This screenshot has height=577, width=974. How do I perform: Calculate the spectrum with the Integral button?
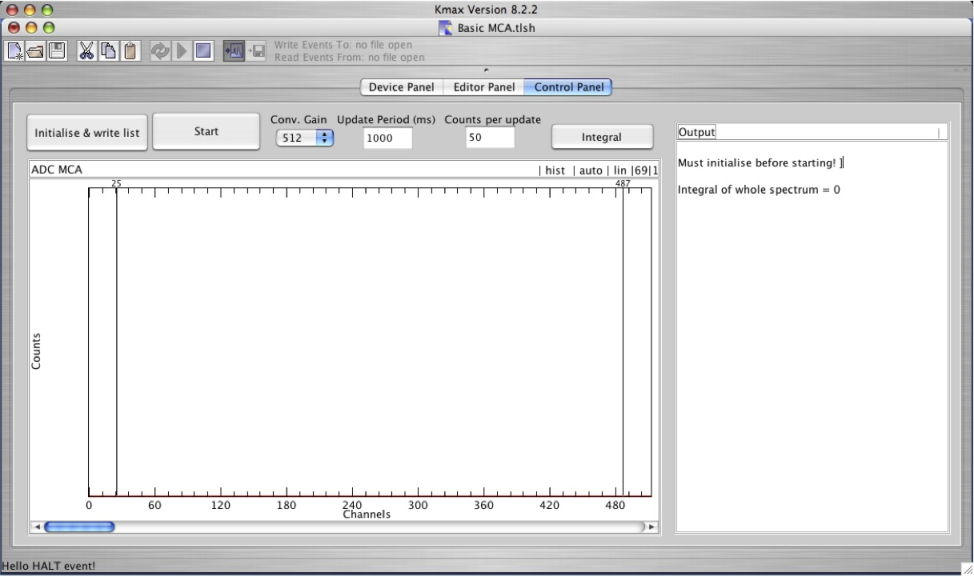[602, 137]
